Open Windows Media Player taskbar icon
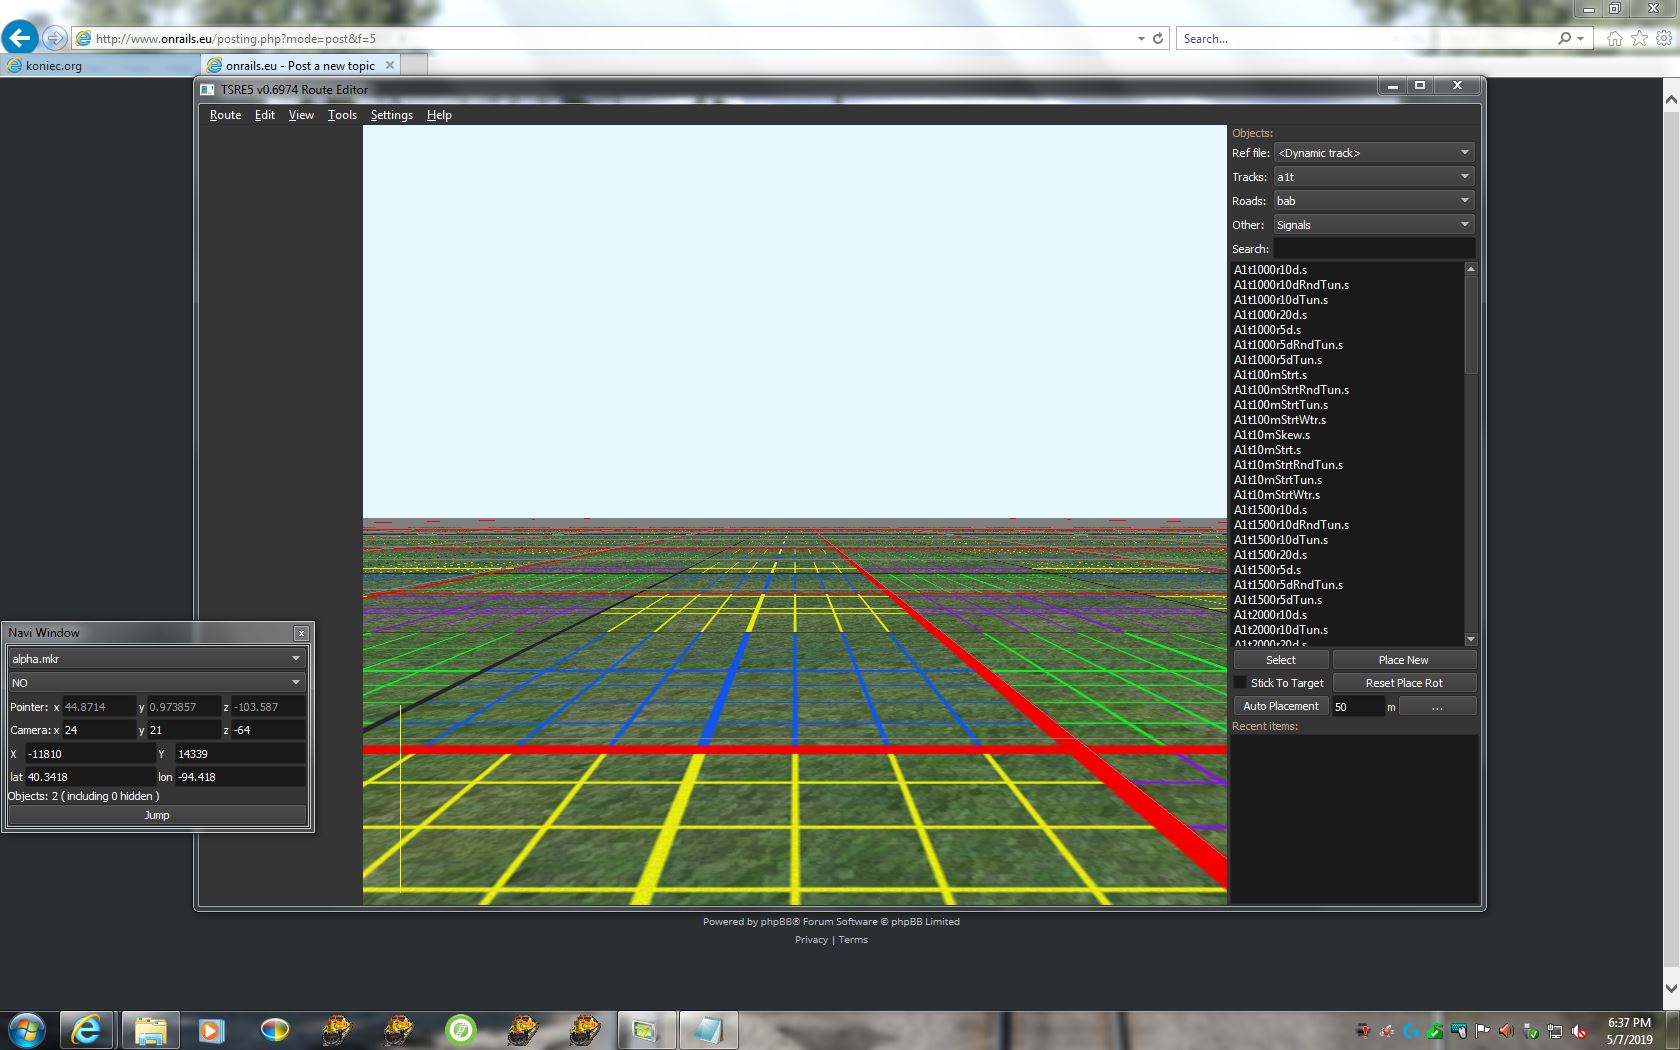1680x1050 pixels. [x=211, y=1030]
